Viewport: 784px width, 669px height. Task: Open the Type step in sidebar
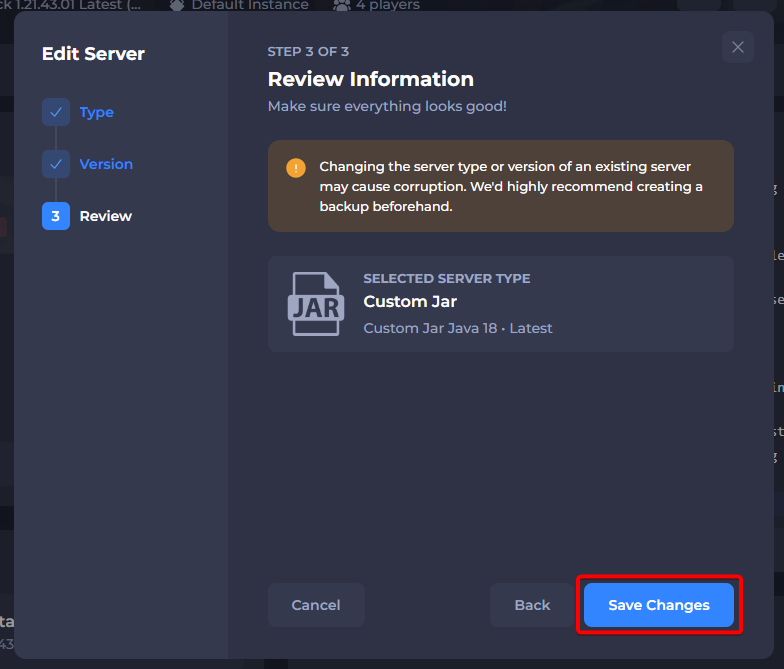pyautogui.click(x=96, y=112)
